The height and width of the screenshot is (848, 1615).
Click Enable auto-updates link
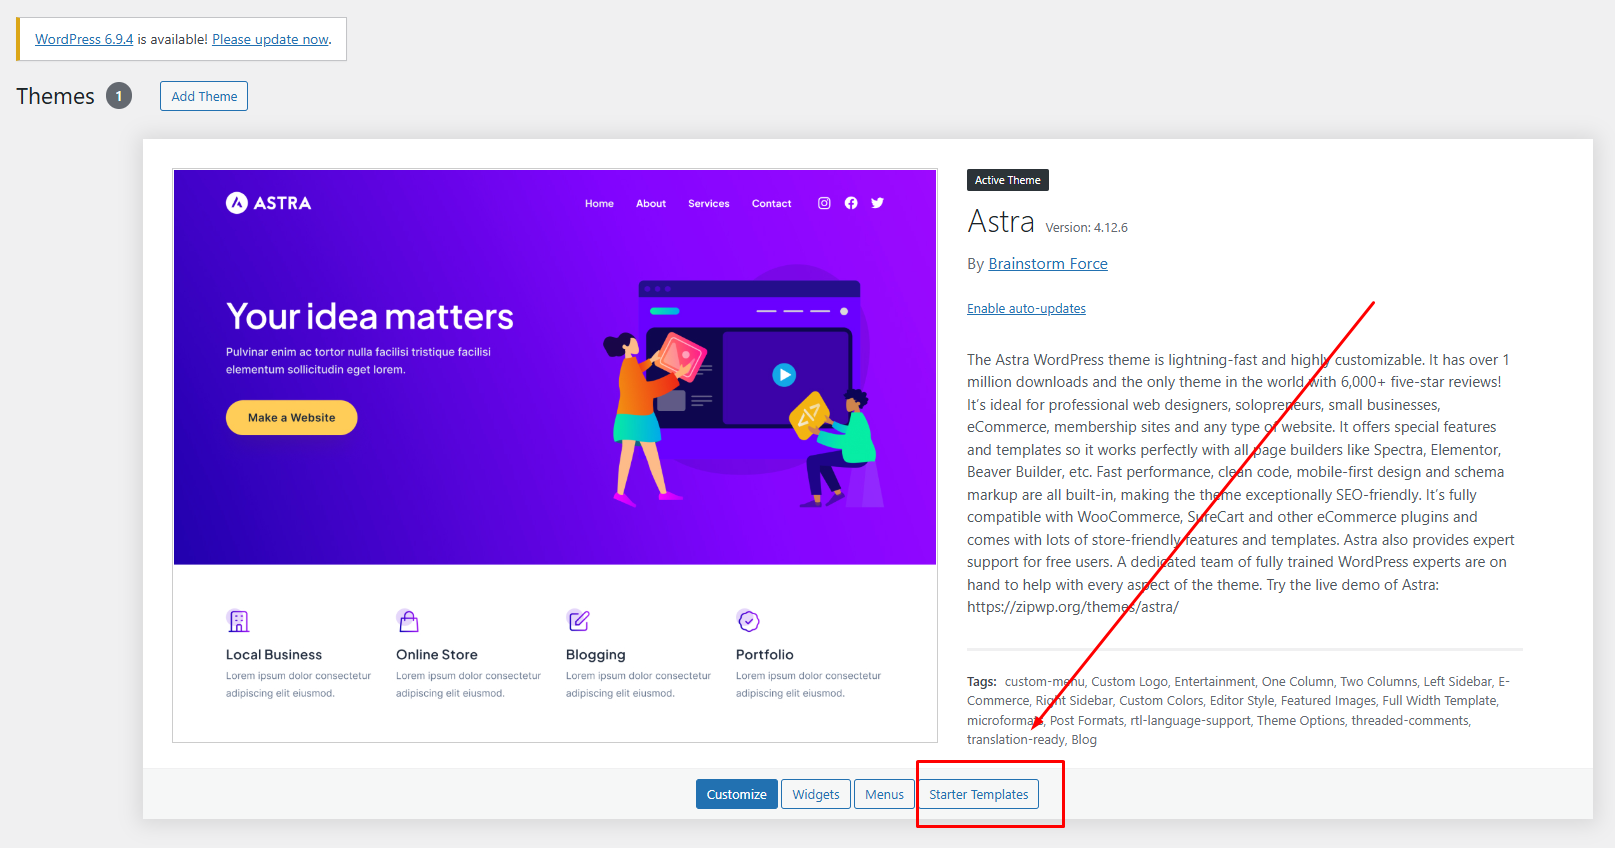(1026, 308)
